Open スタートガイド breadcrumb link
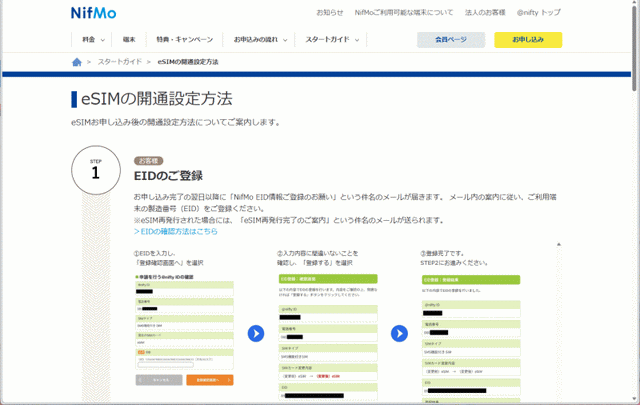The image size is (640, 405). pyautogui.click(x=120, y=62)
